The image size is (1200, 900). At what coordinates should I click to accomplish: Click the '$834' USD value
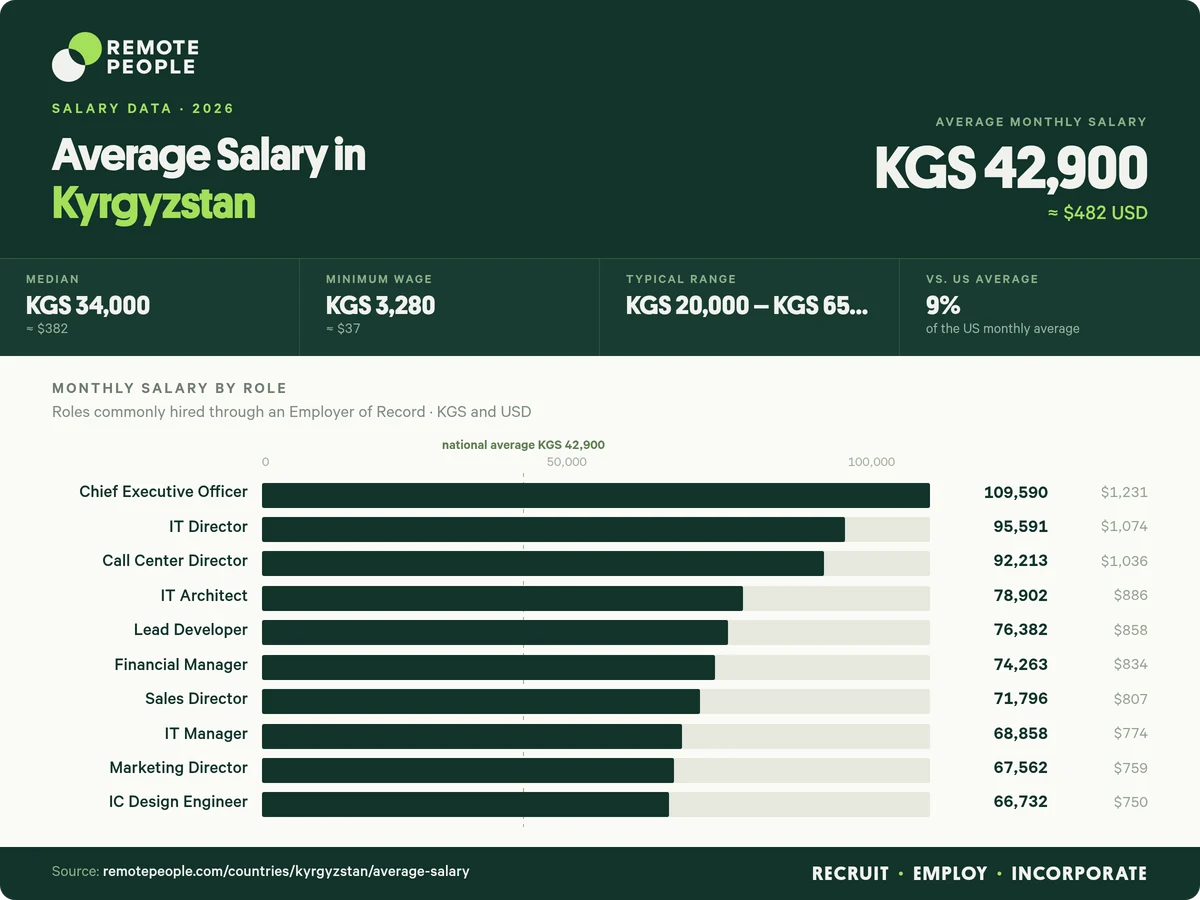click(1130, 664)
